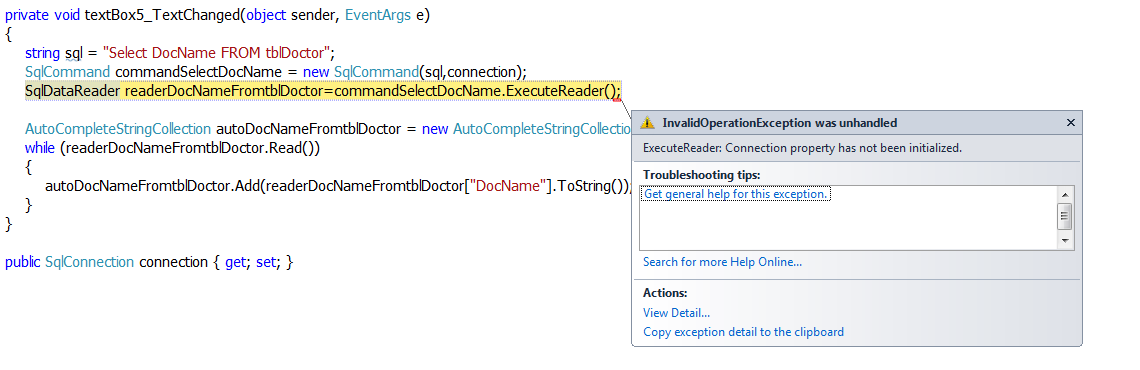Close the InvalidOperationException popup
The width and height of the screenshot is (1140, 370).
coord(1070,123)
